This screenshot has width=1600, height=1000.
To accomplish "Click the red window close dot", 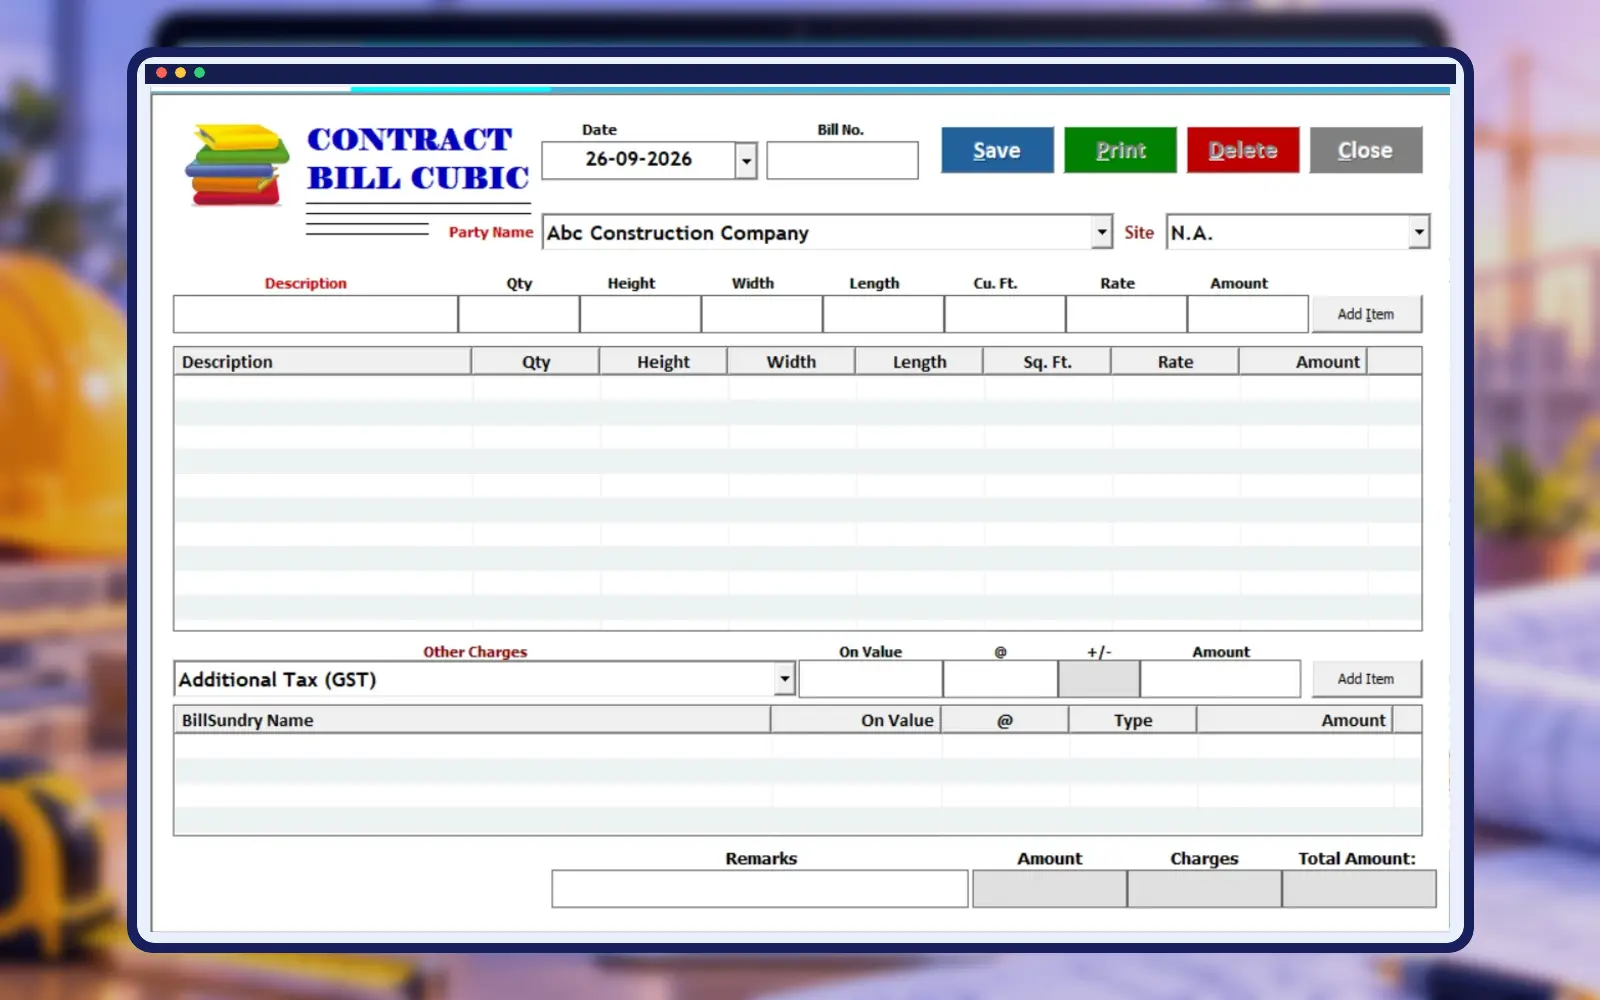I will [162, 73].
